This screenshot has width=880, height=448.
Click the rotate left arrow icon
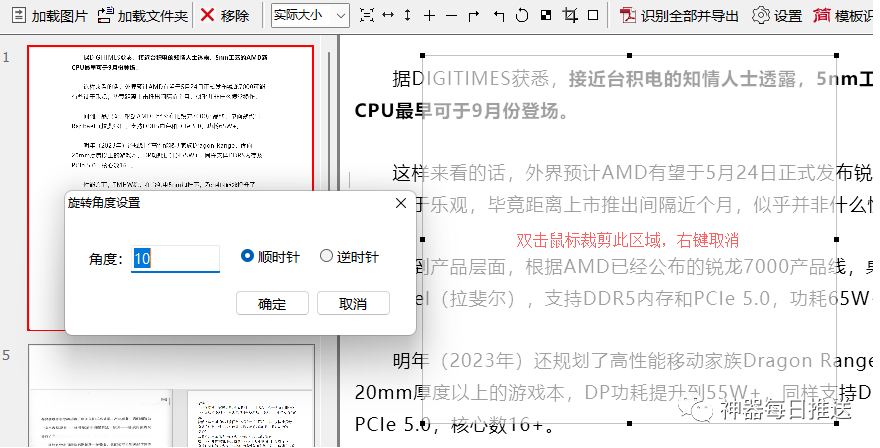point(499,16)
